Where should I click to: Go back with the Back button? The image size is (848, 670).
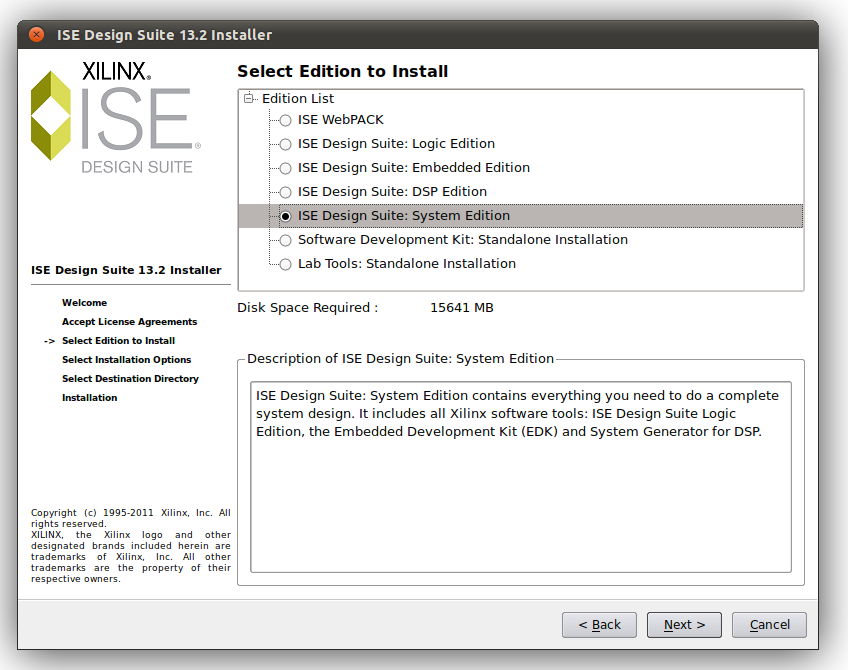coord(599,625)
